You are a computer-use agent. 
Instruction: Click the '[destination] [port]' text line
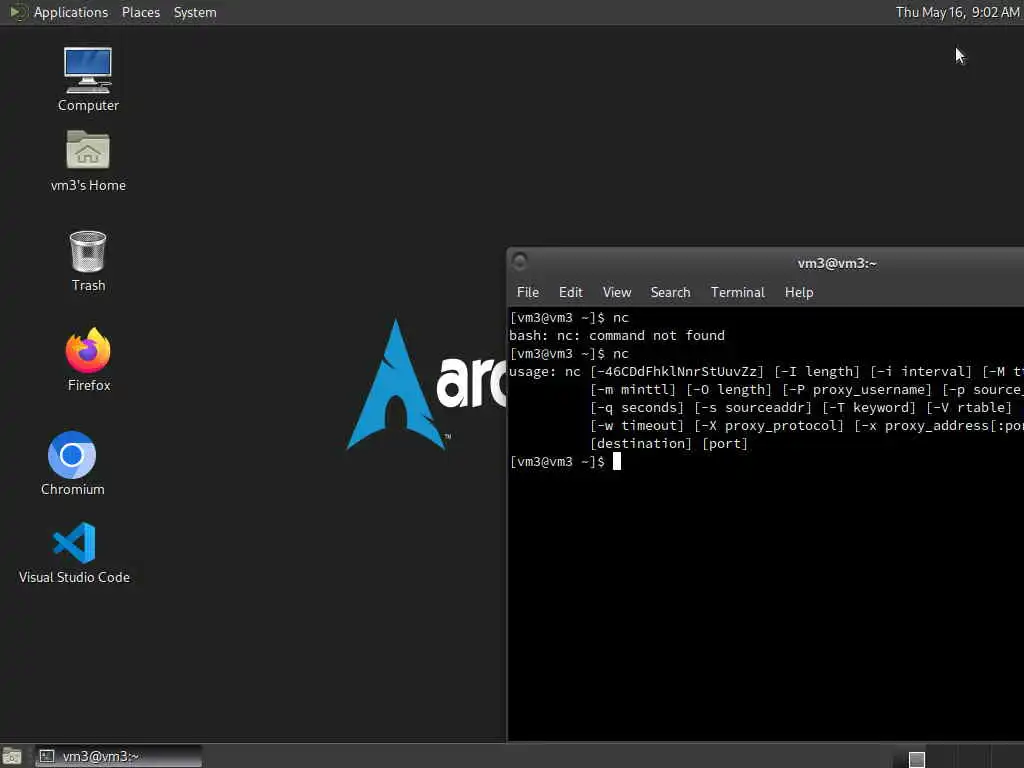[669, 443]
